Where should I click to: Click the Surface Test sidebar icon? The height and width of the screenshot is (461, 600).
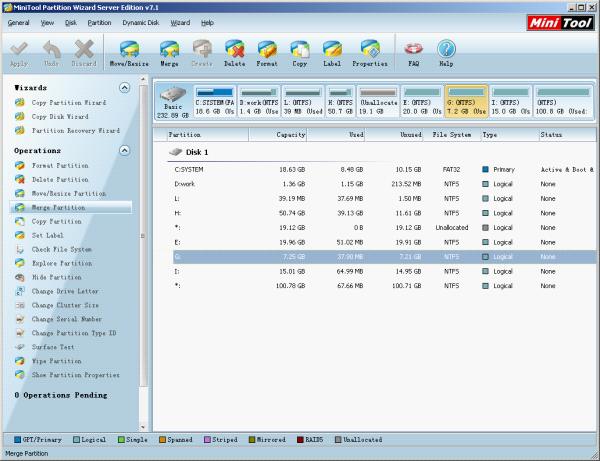tap(20, 347)
